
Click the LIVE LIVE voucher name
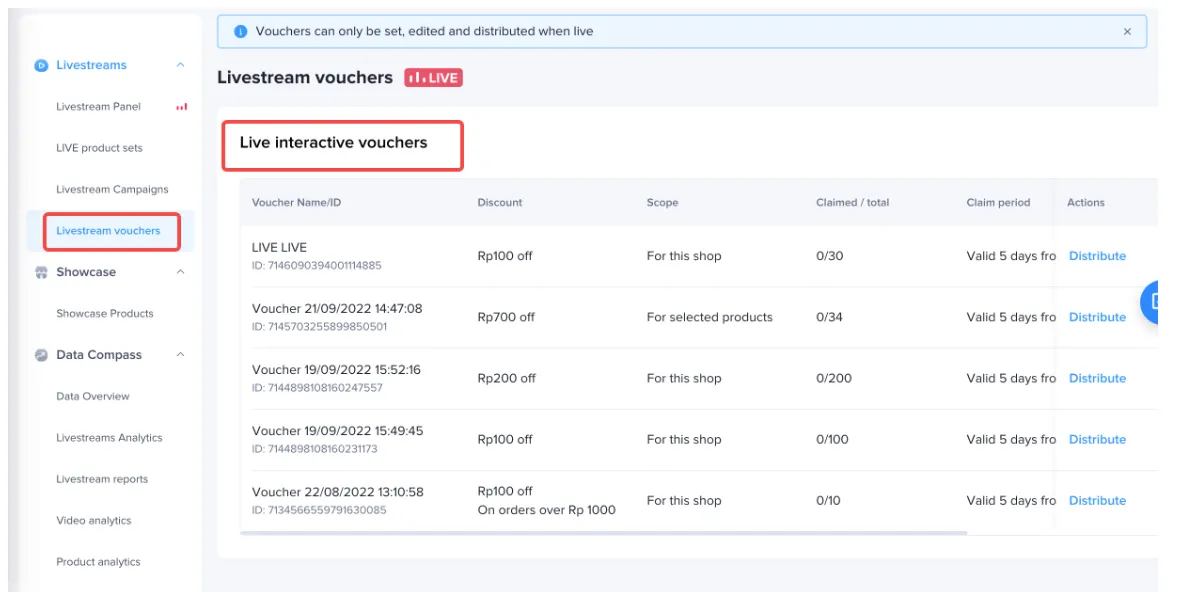pyautogui.click(x=279, y=247)
